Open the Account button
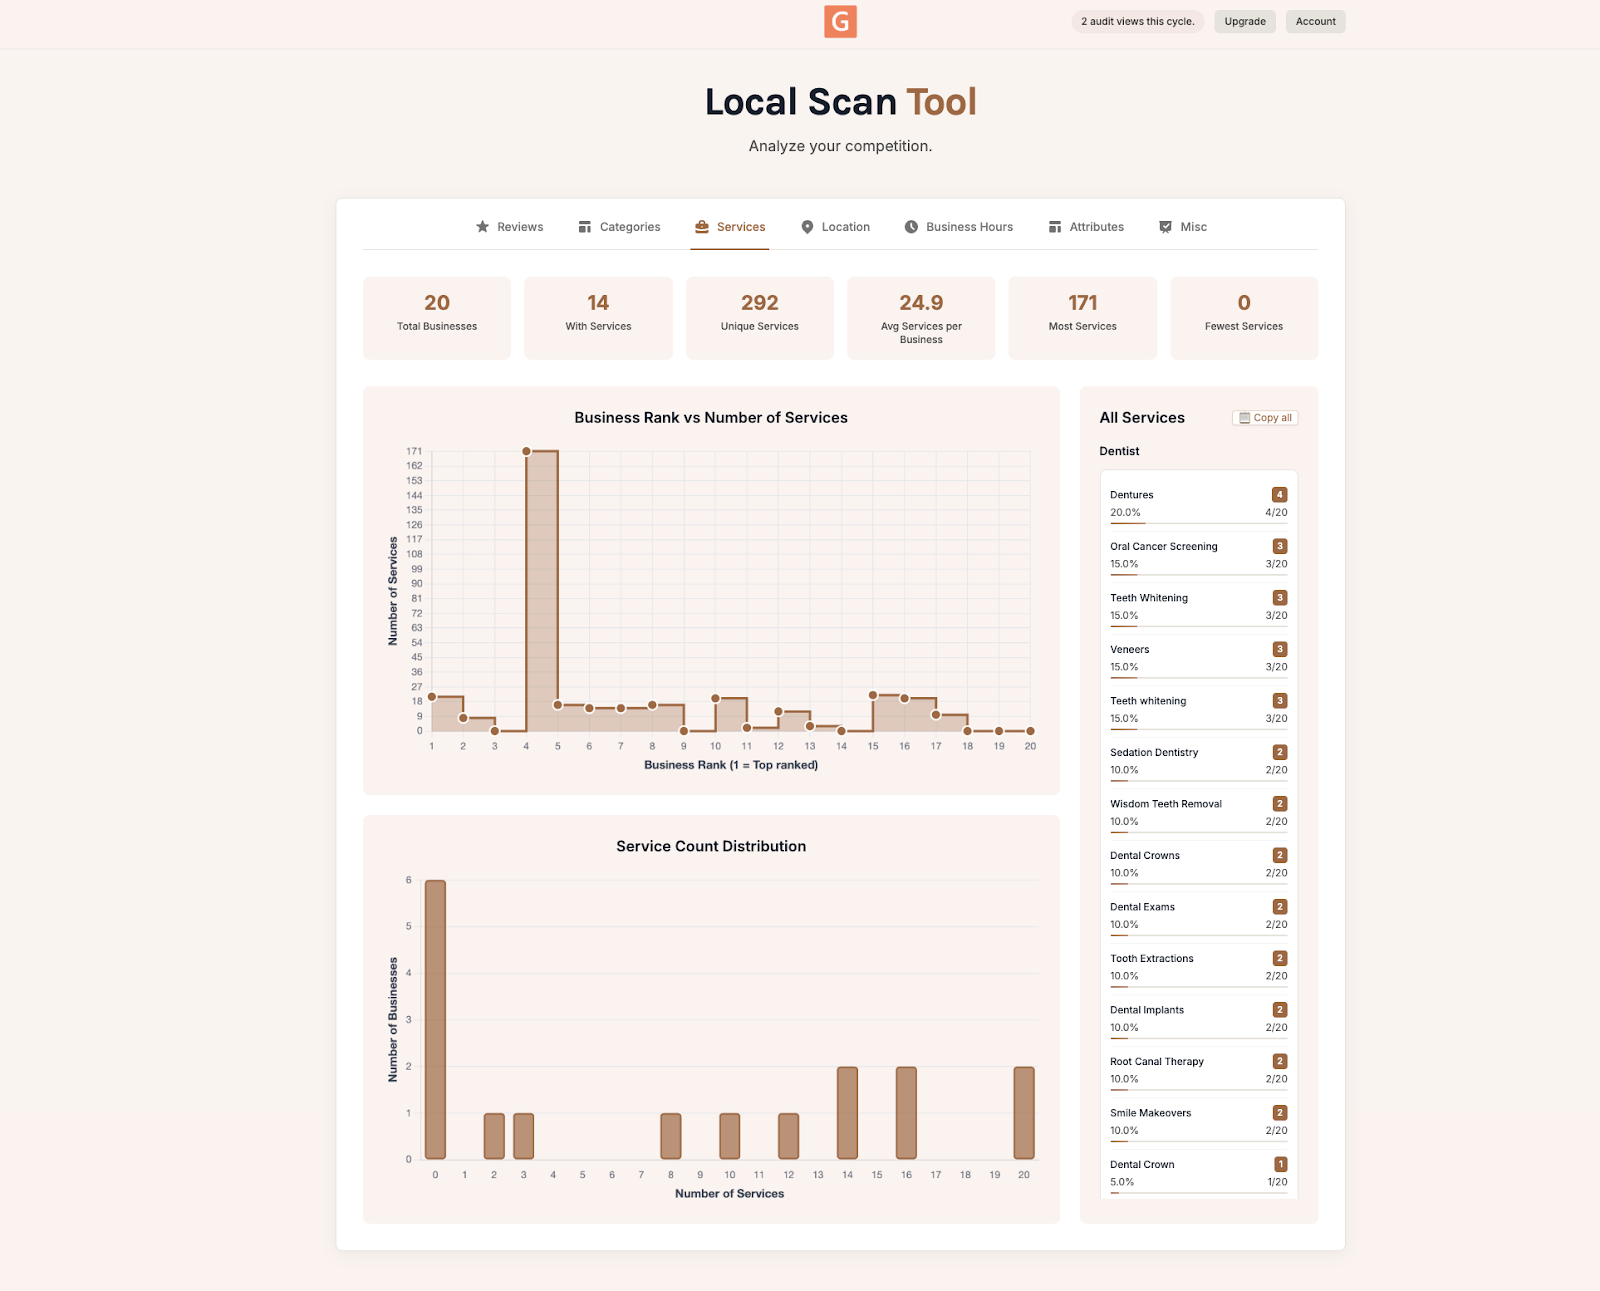Viewport: 1600px width, 1291px height. click(x=1316, y=21)
